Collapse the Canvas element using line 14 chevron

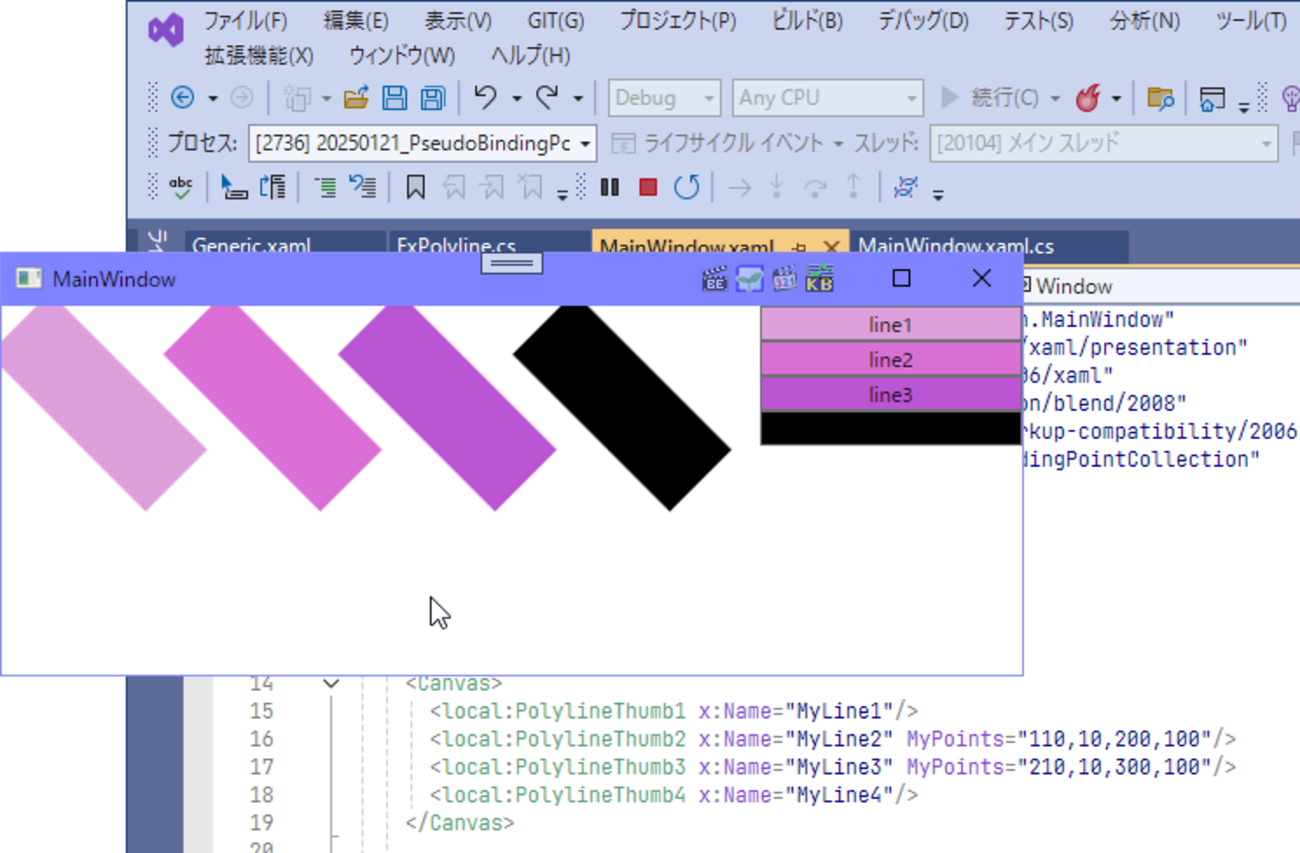pos(331,683)
